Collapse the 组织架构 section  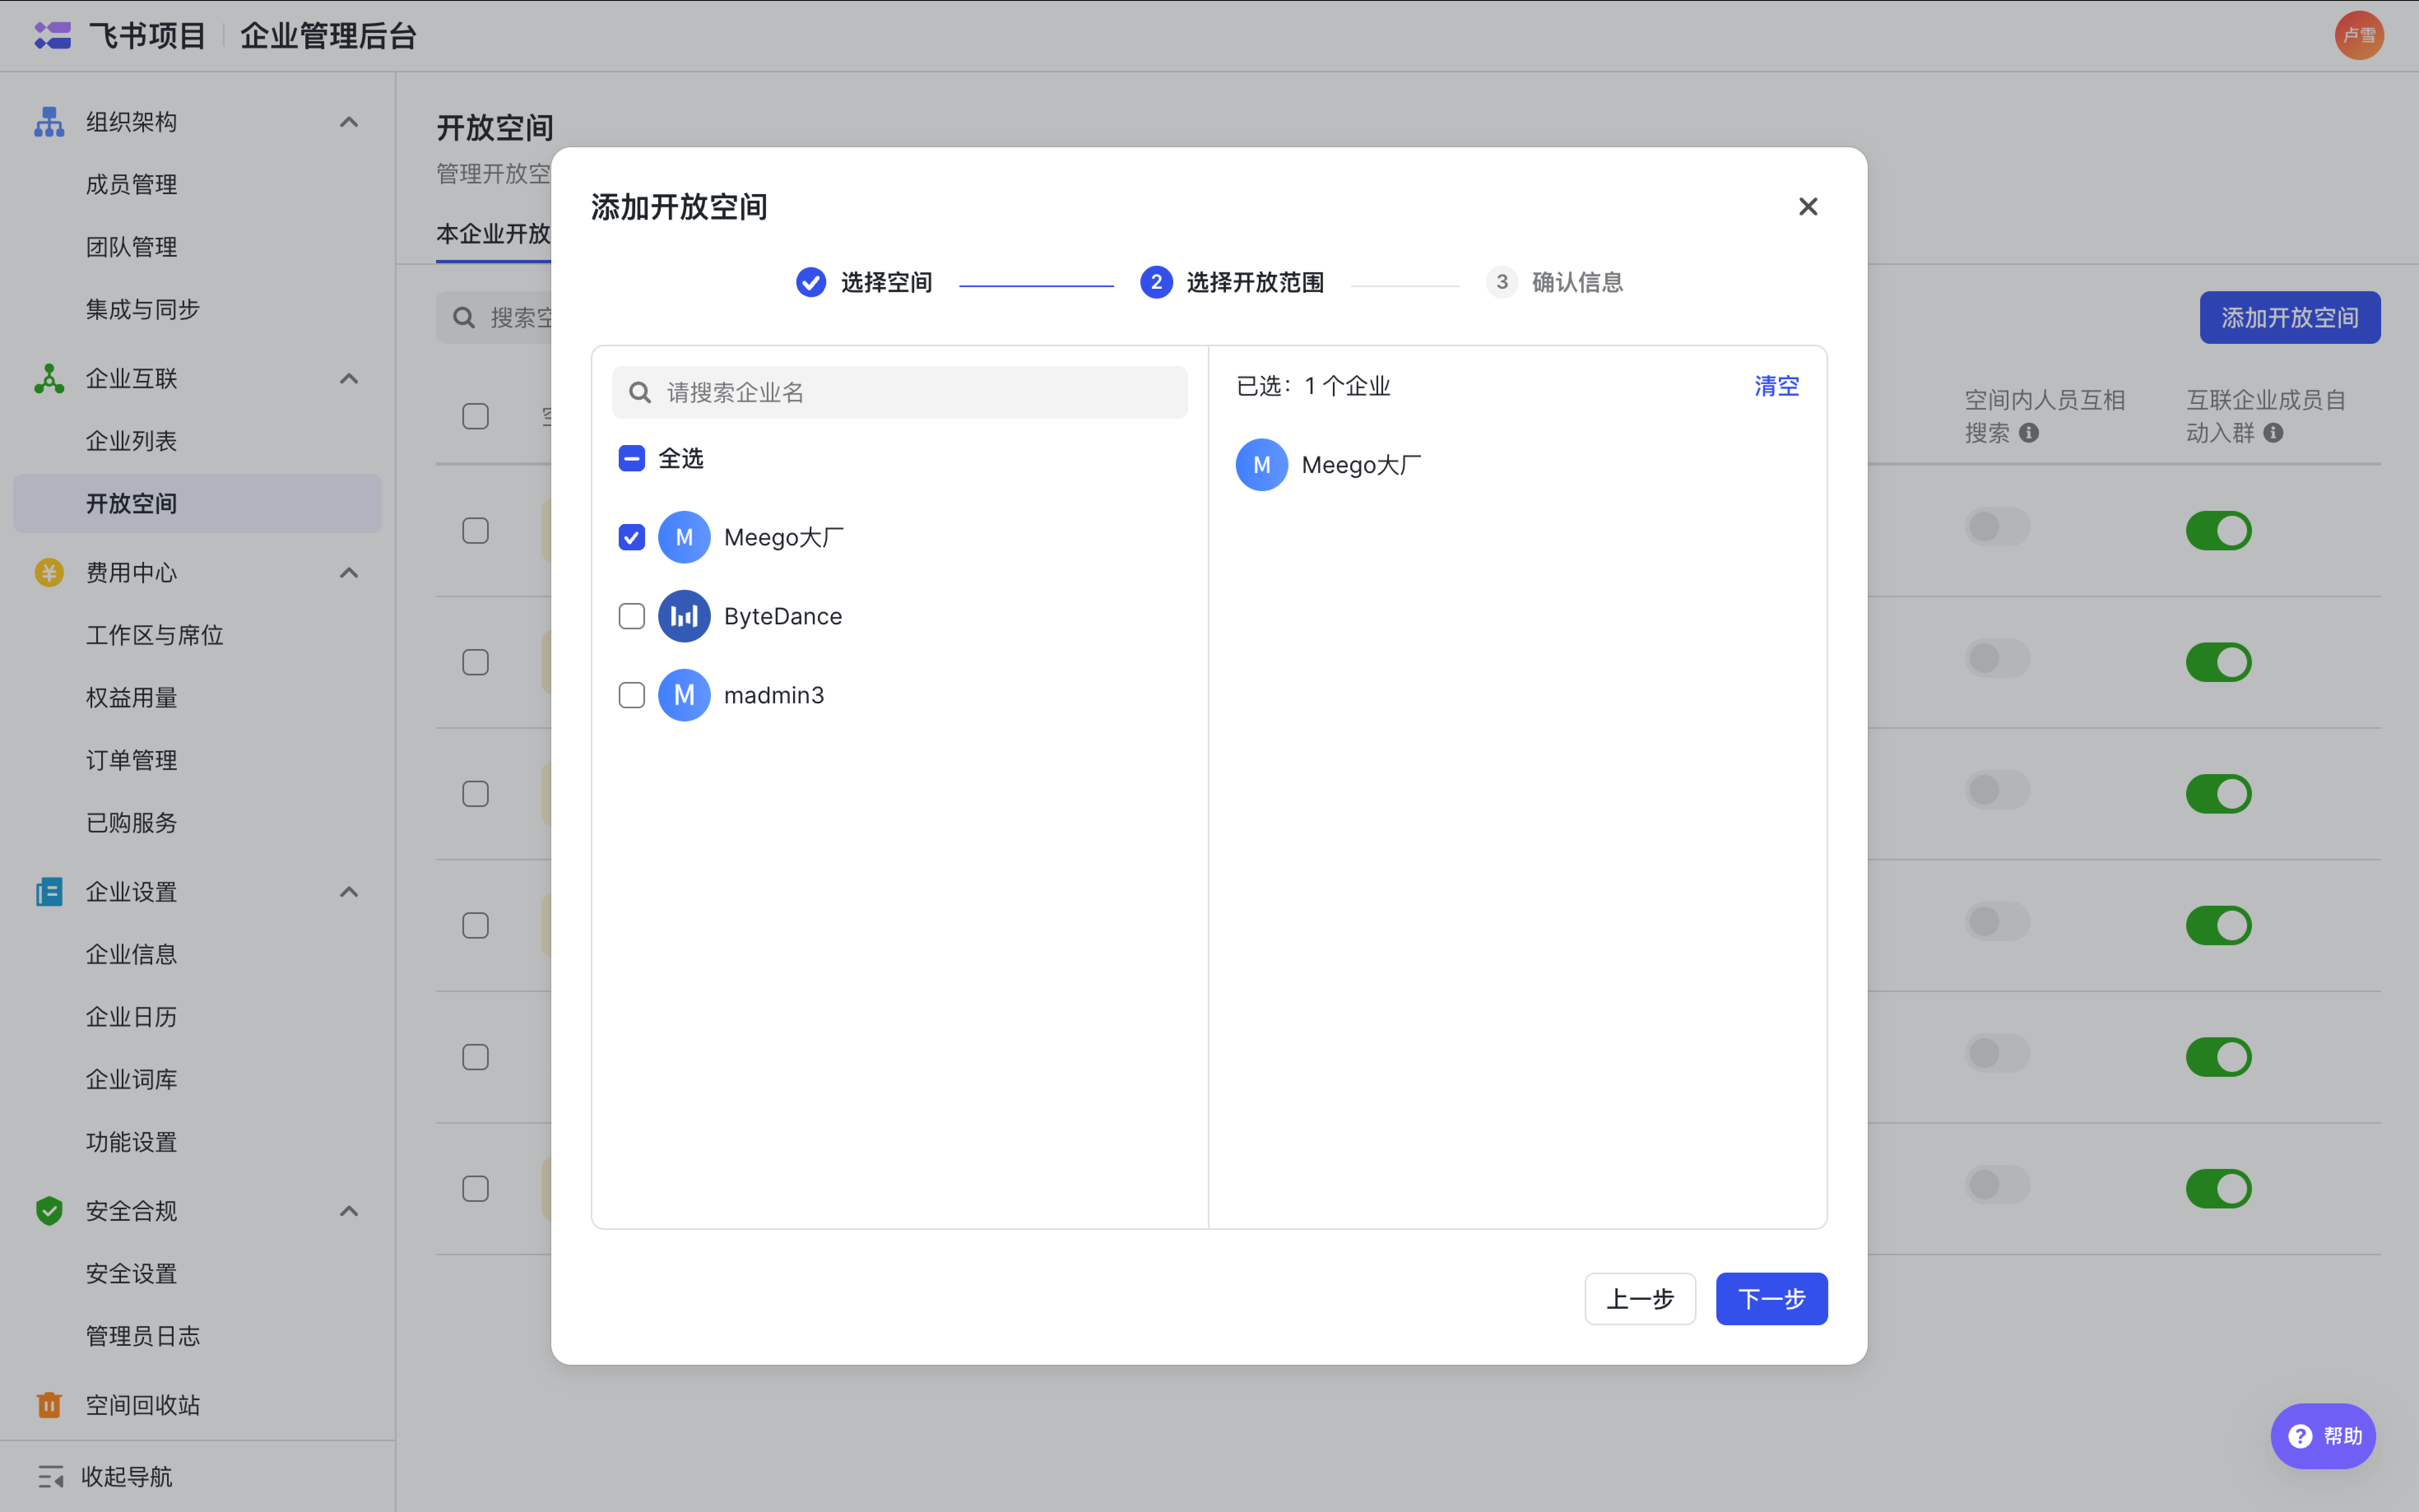(349, 122)
